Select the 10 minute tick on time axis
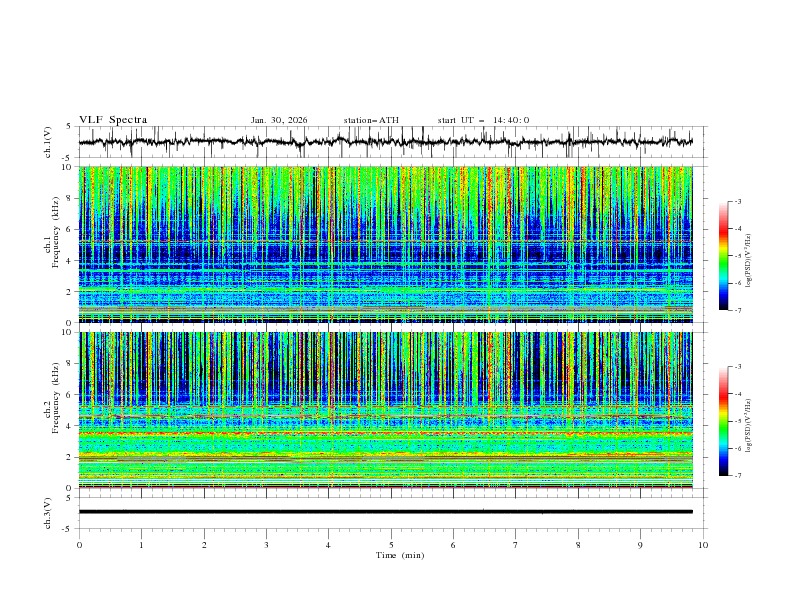This screenshot has width=792, height=612. 703,545
